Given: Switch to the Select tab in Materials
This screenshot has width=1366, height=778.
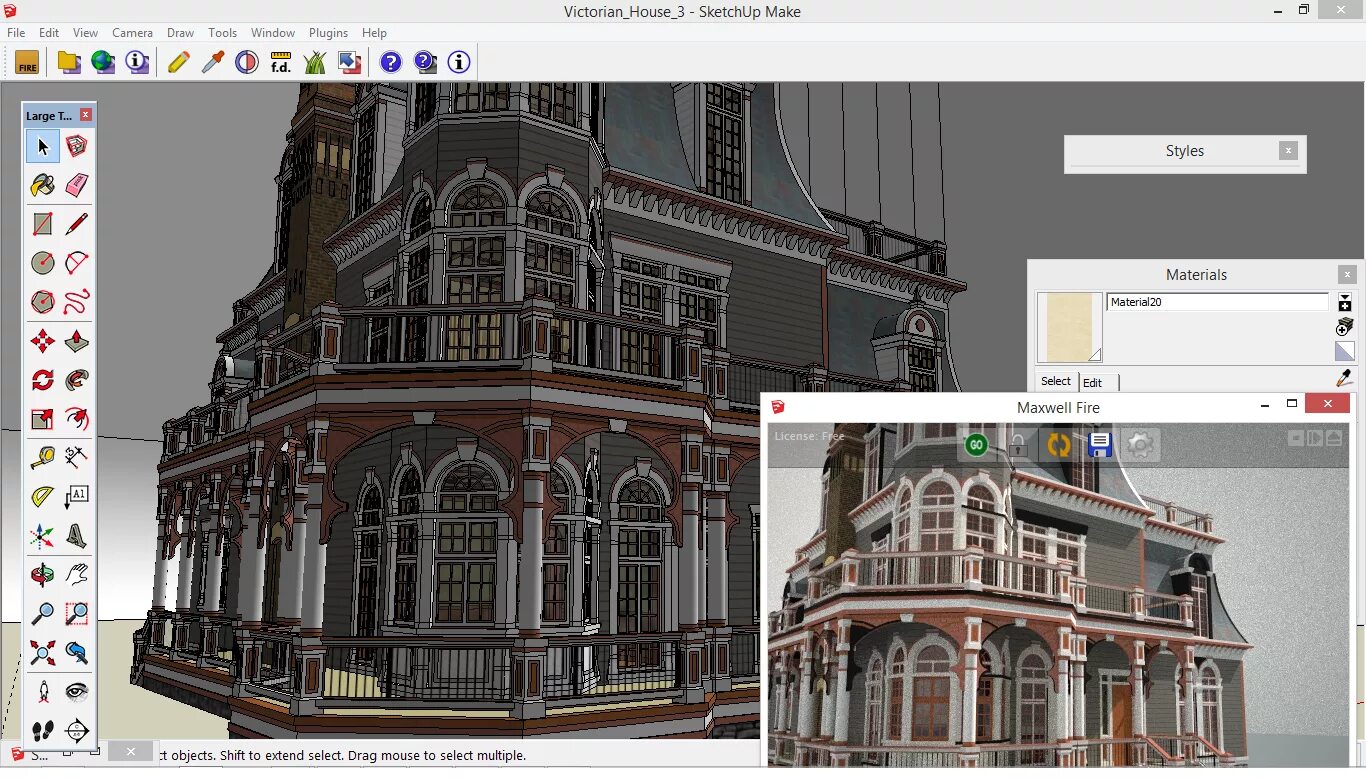Looking at the screenshot, I should point(1056,381).
